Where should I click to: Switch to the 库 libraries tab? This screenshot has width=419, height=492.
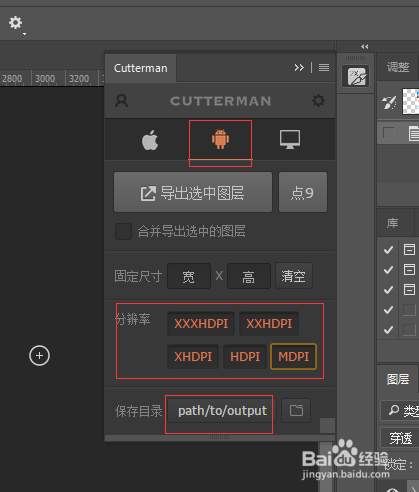[x=392, y=223]
